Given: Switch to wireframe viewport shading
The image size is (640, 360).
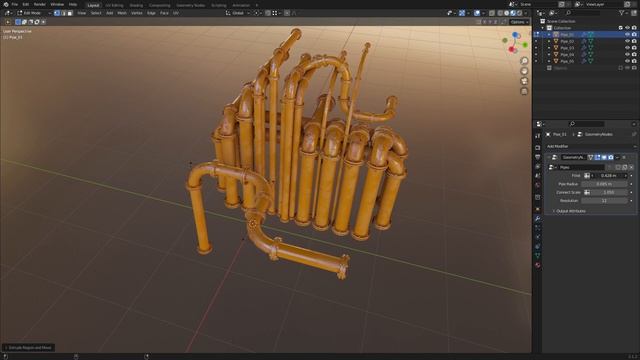Looking at the screenshot, I should click(500, 13).
